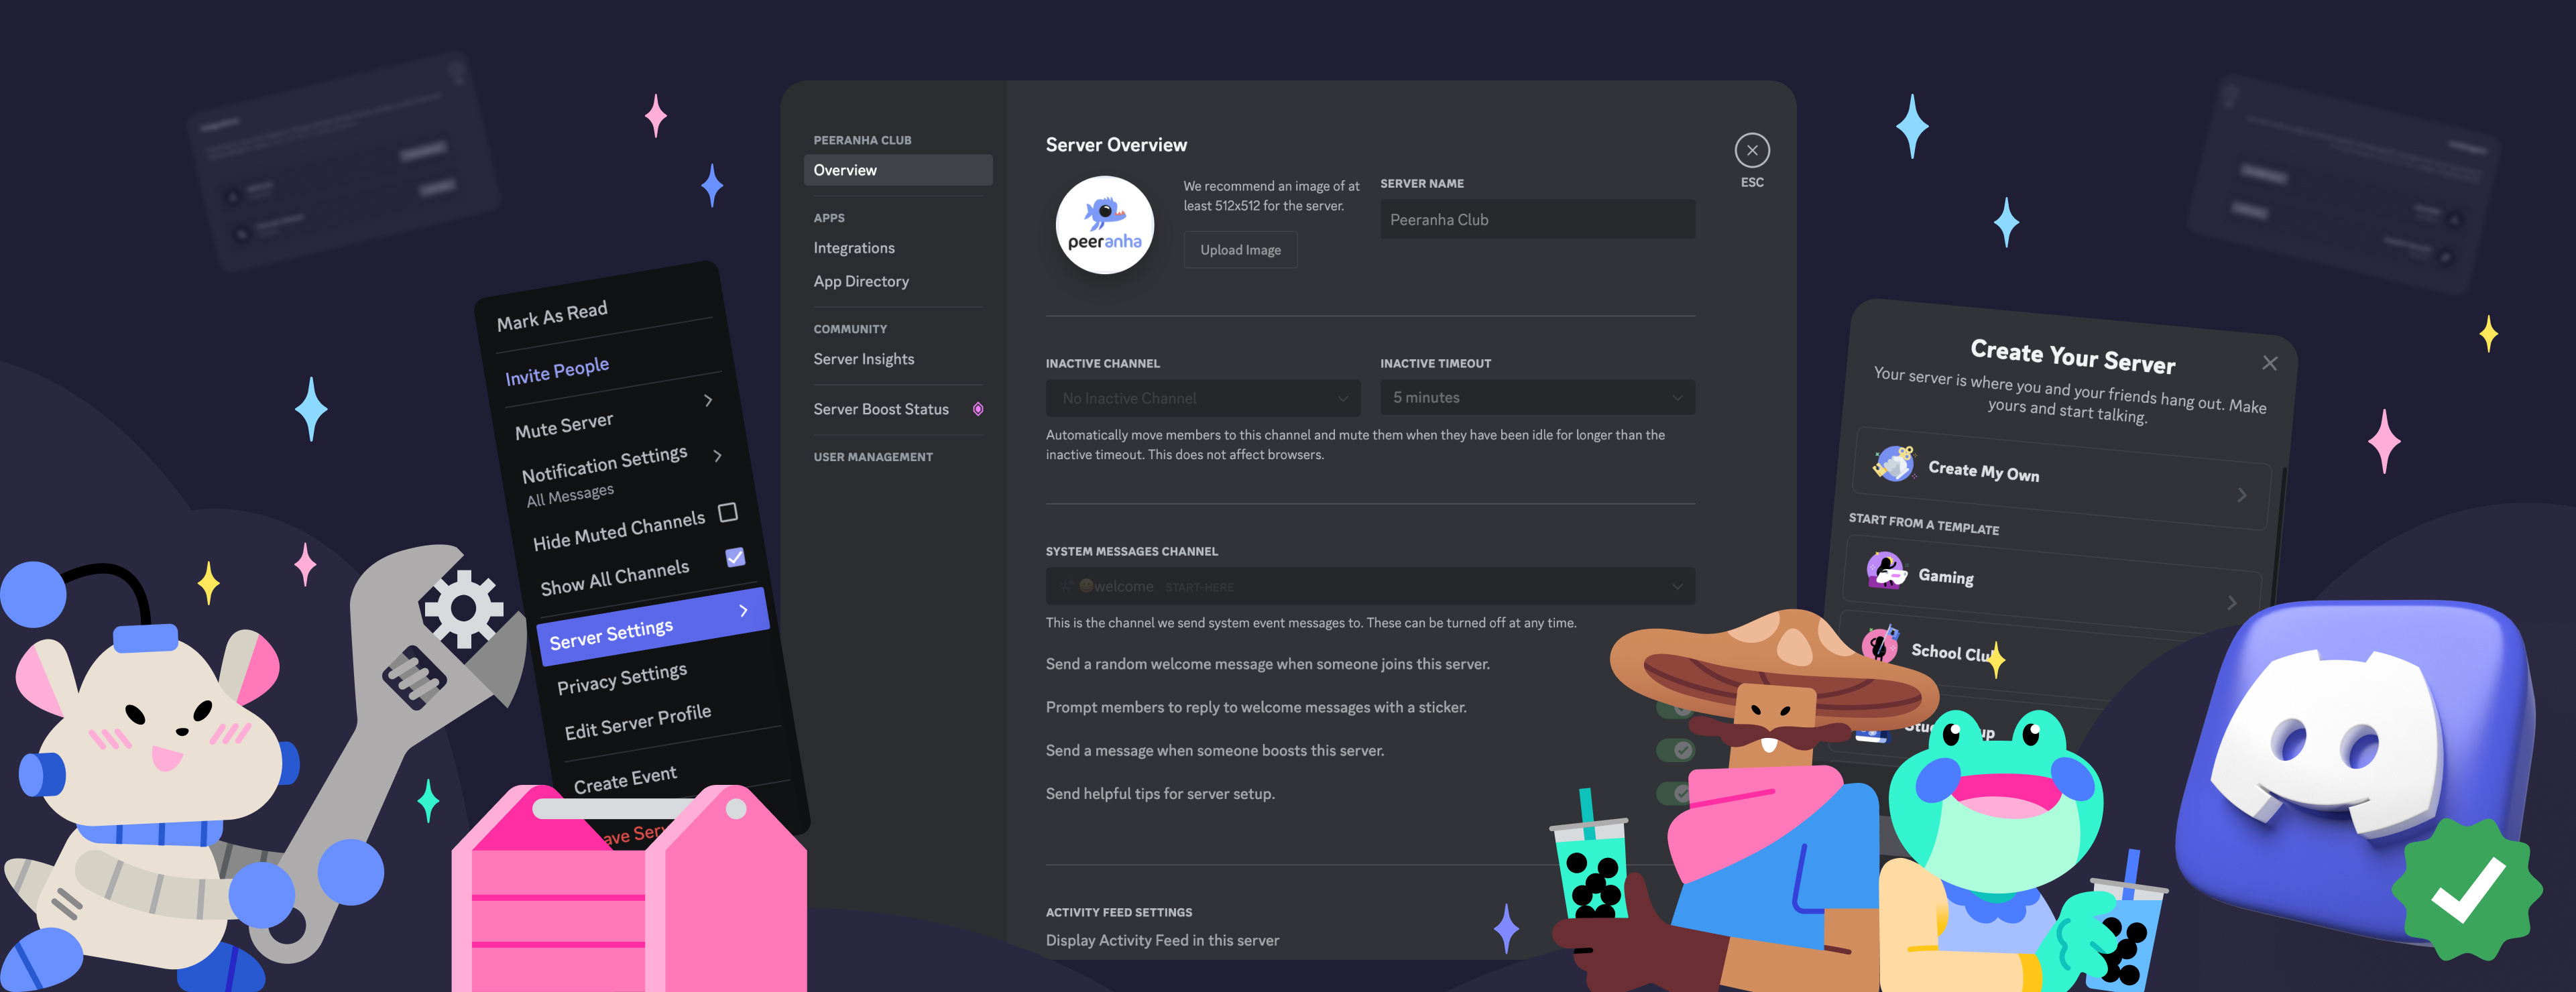Click the Create Your Server title

coord(2073,356)
